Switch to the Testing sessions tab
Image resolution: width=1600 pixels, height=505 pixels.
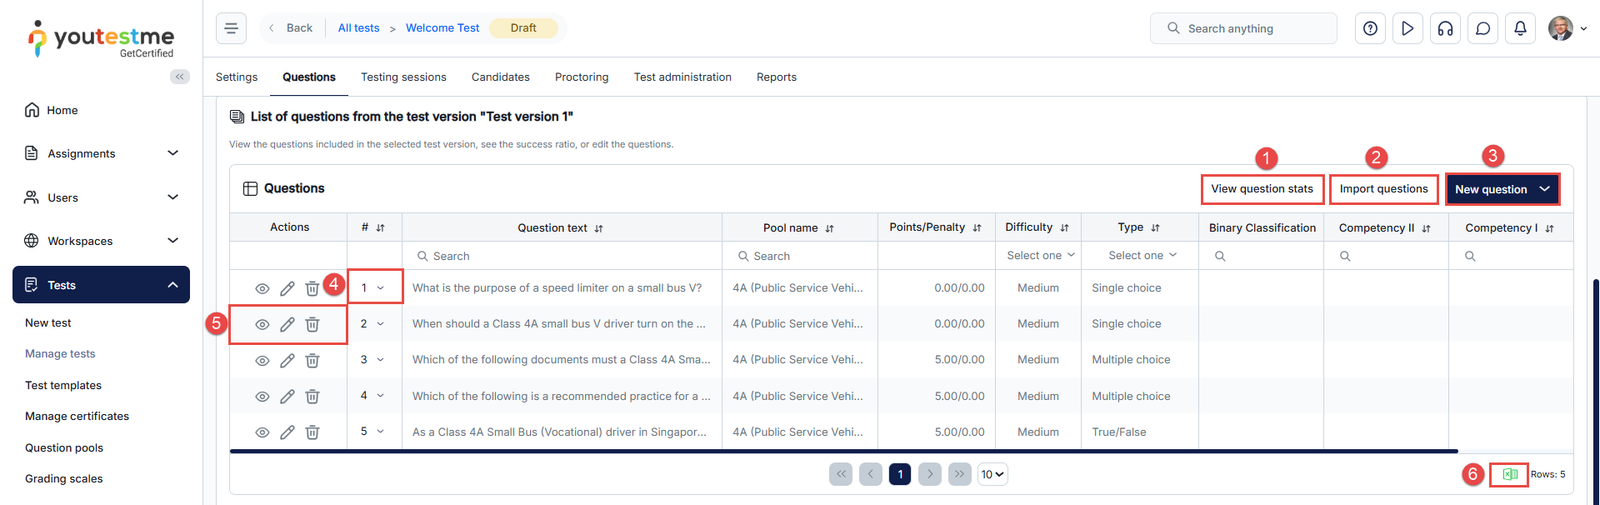[x=403, y=77]
